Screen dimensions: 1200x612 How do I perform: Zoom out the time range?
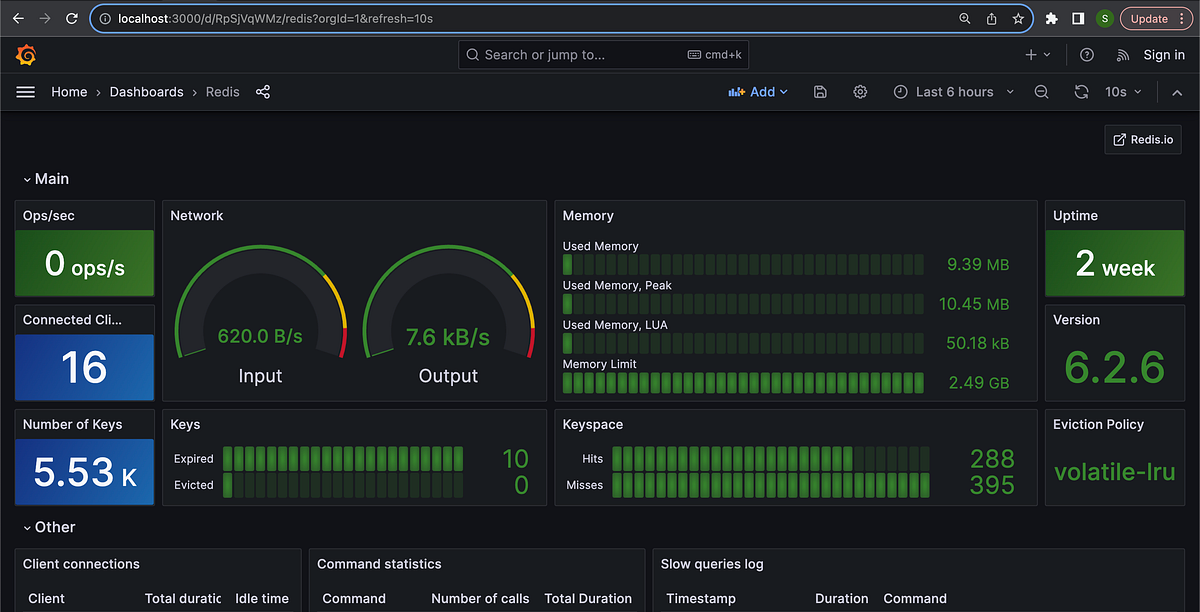pyautogui.click(x=1041, y=91)
